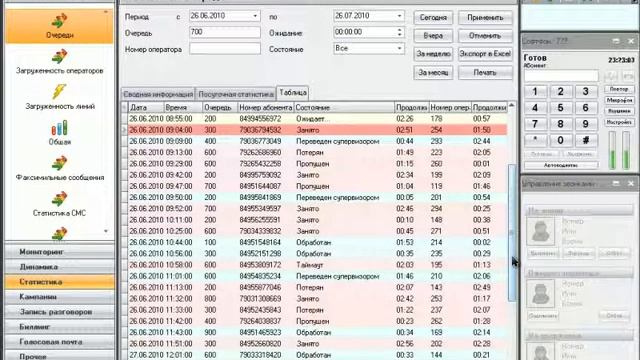Image resolution: width=640 pixels, height=360 pixels.
Task: Tap the star key on softphone keypad
Action: (x=535, y=140)
